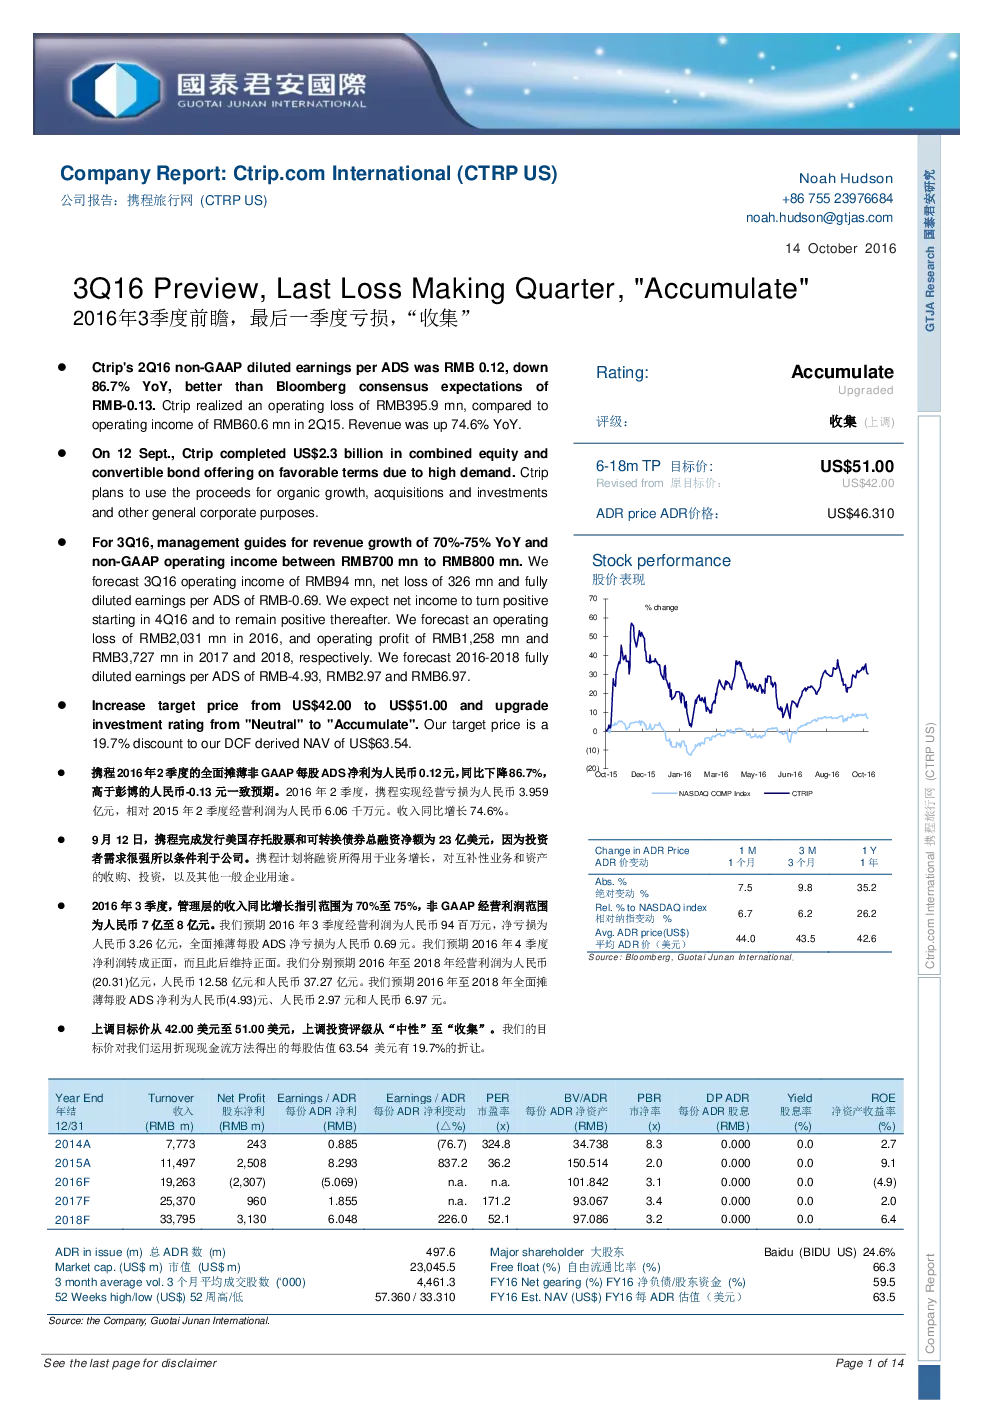992x1403 pixels.
Task: Open the email link noah.hudson@gtjas.com
Action: tap(819, 217)
